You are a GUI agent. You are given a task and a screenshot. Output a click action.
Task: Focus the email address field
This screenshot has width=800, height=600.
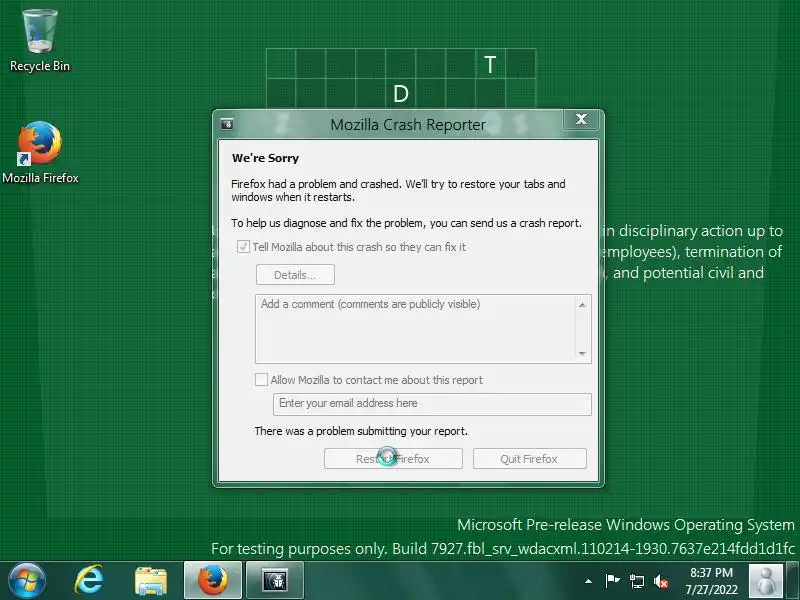tap(432, 404)
